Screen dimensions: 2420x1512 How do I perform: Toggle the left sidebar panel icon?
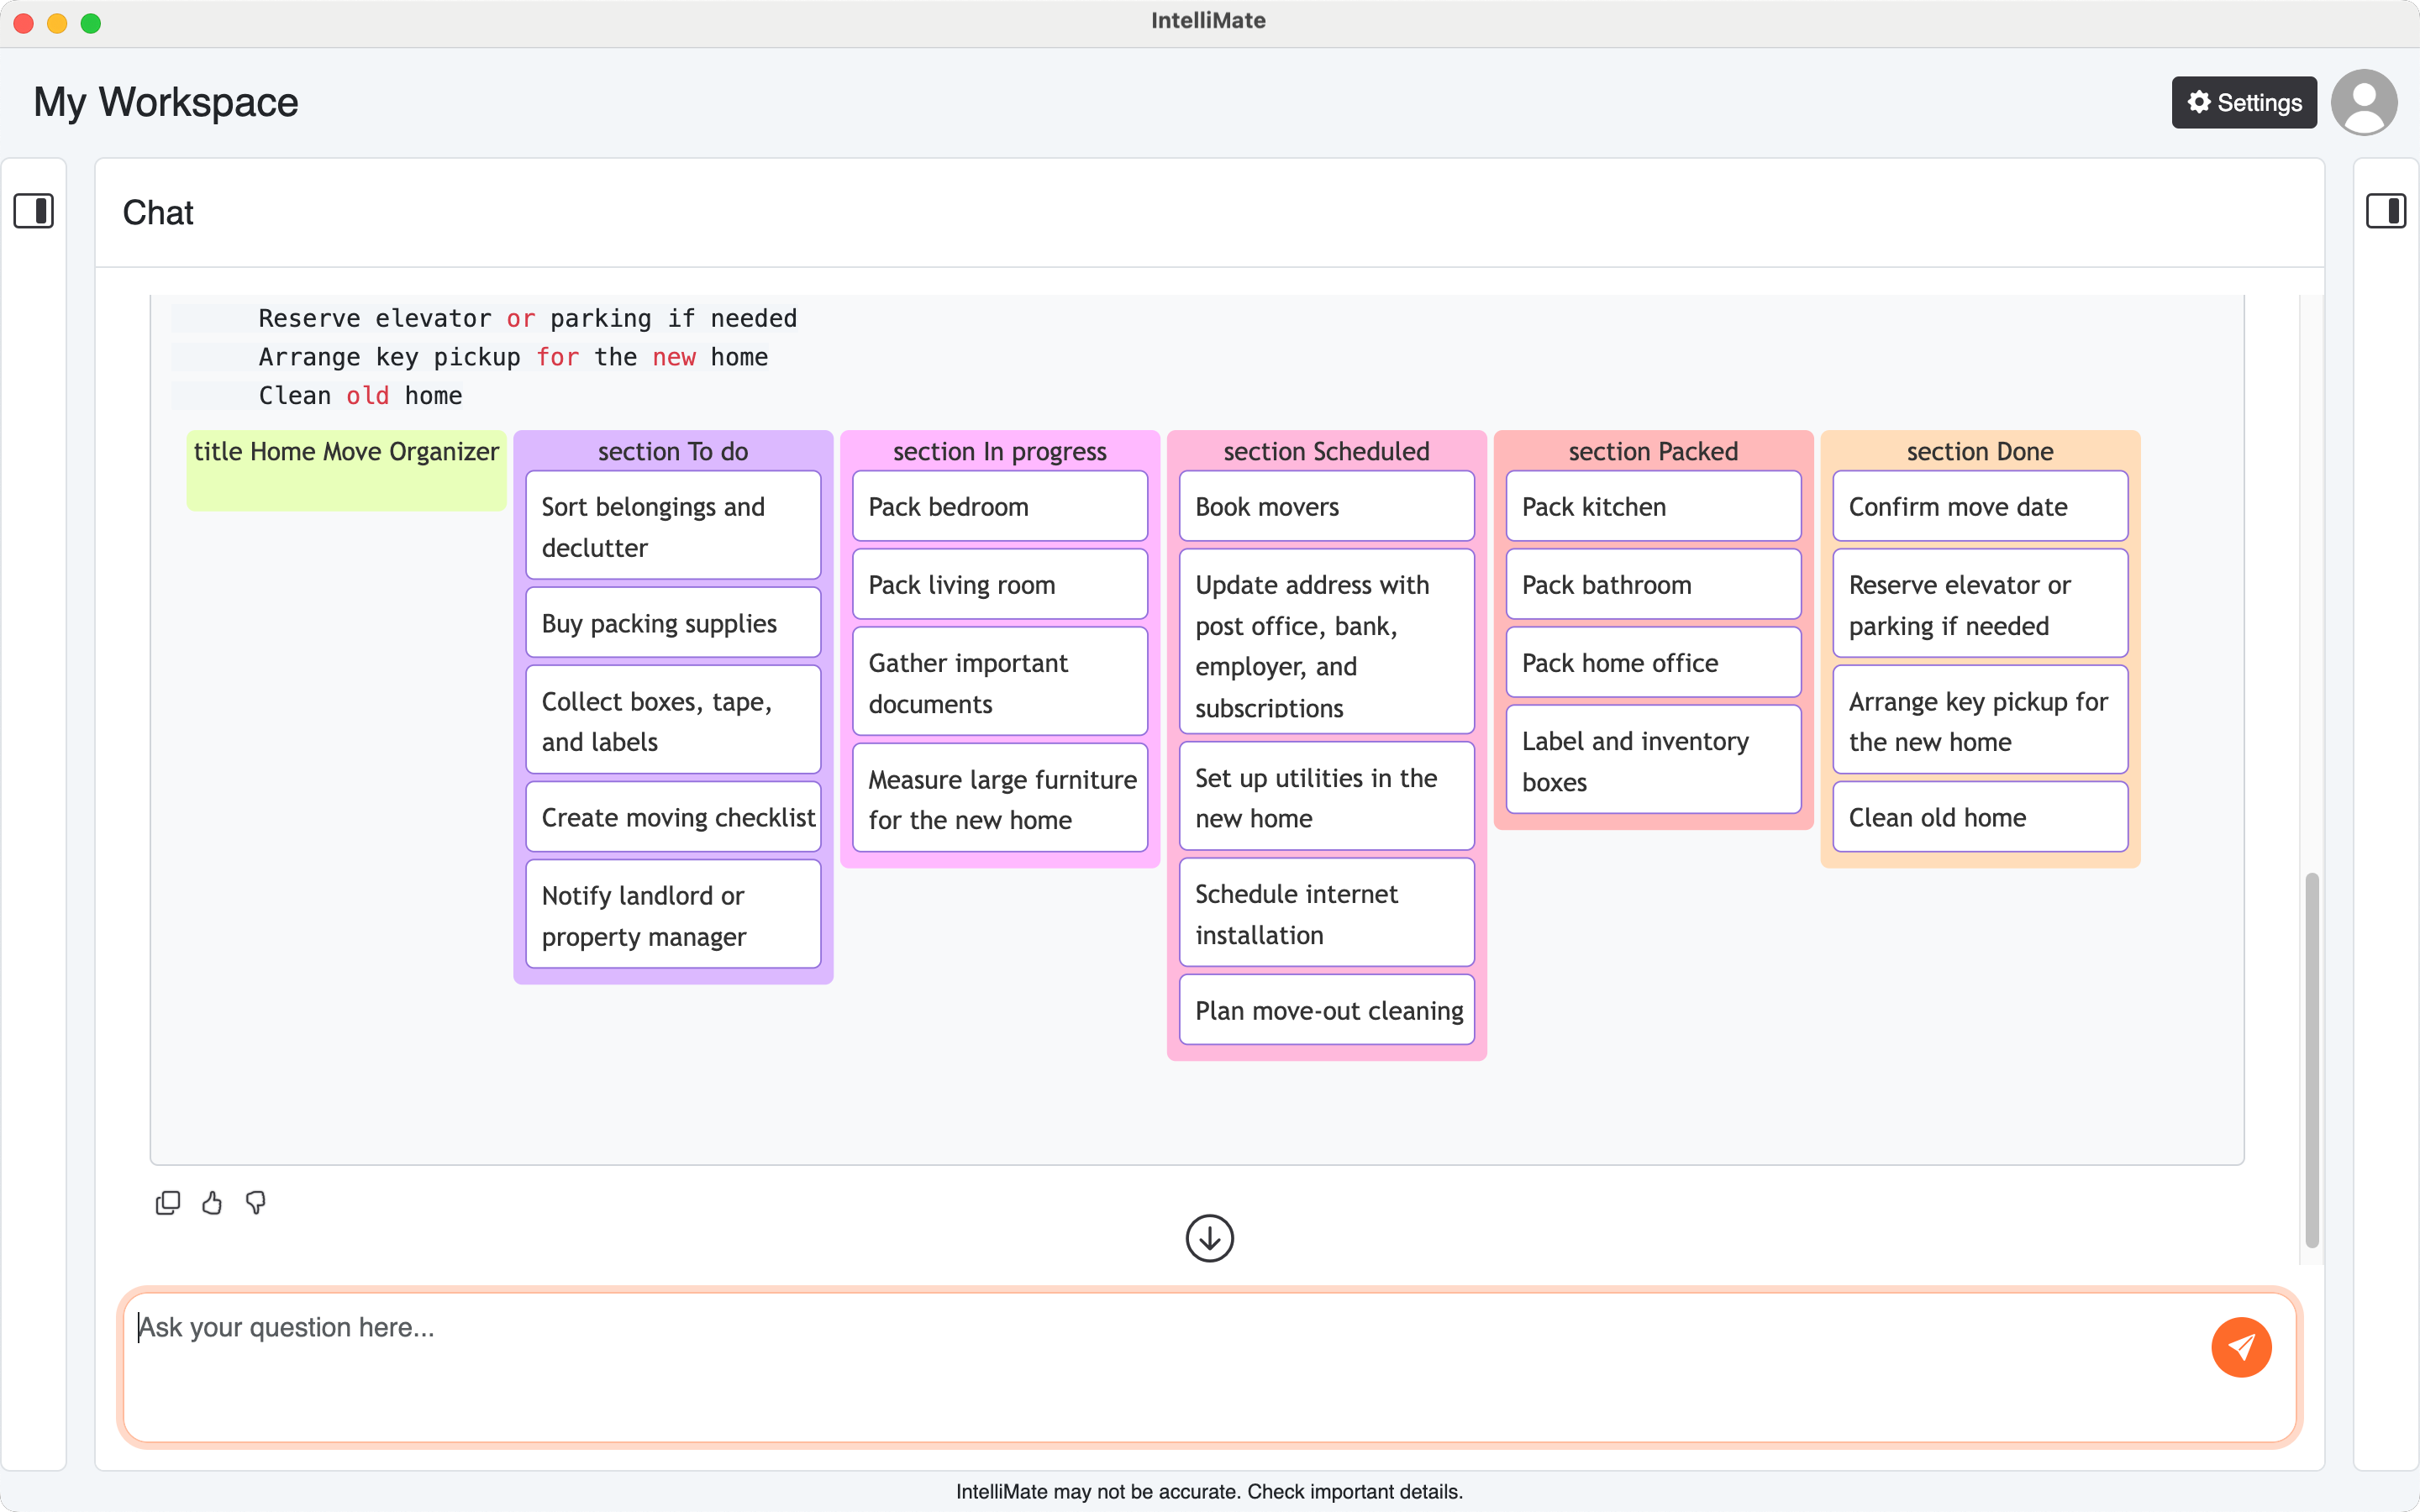click(x=33, y=211)
